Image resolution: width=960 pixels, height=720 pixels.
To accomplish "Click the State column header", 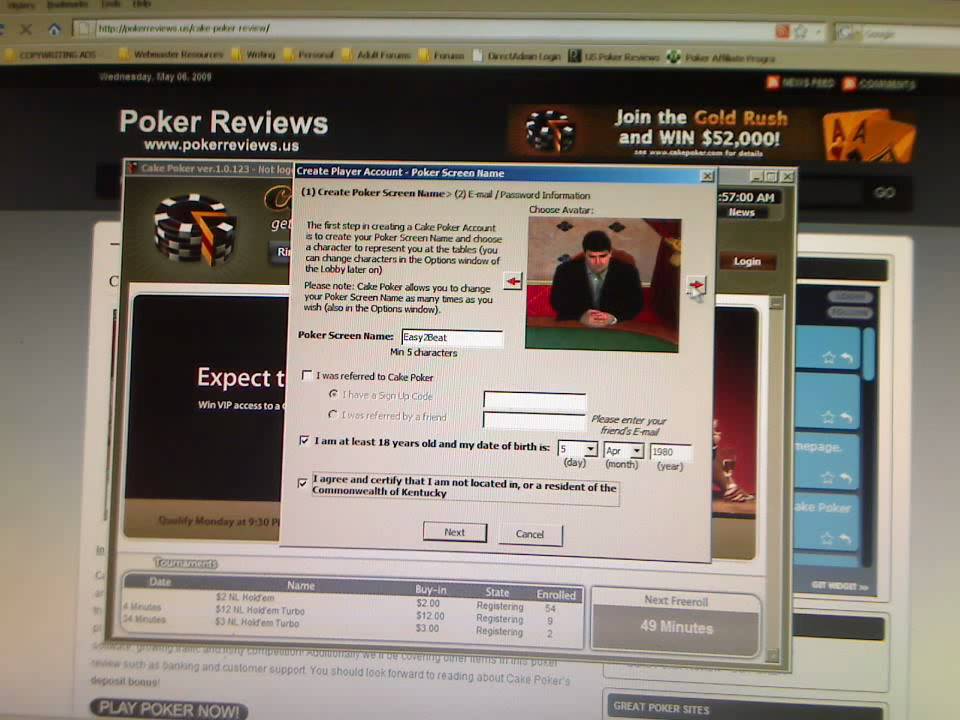I will 497,592.
